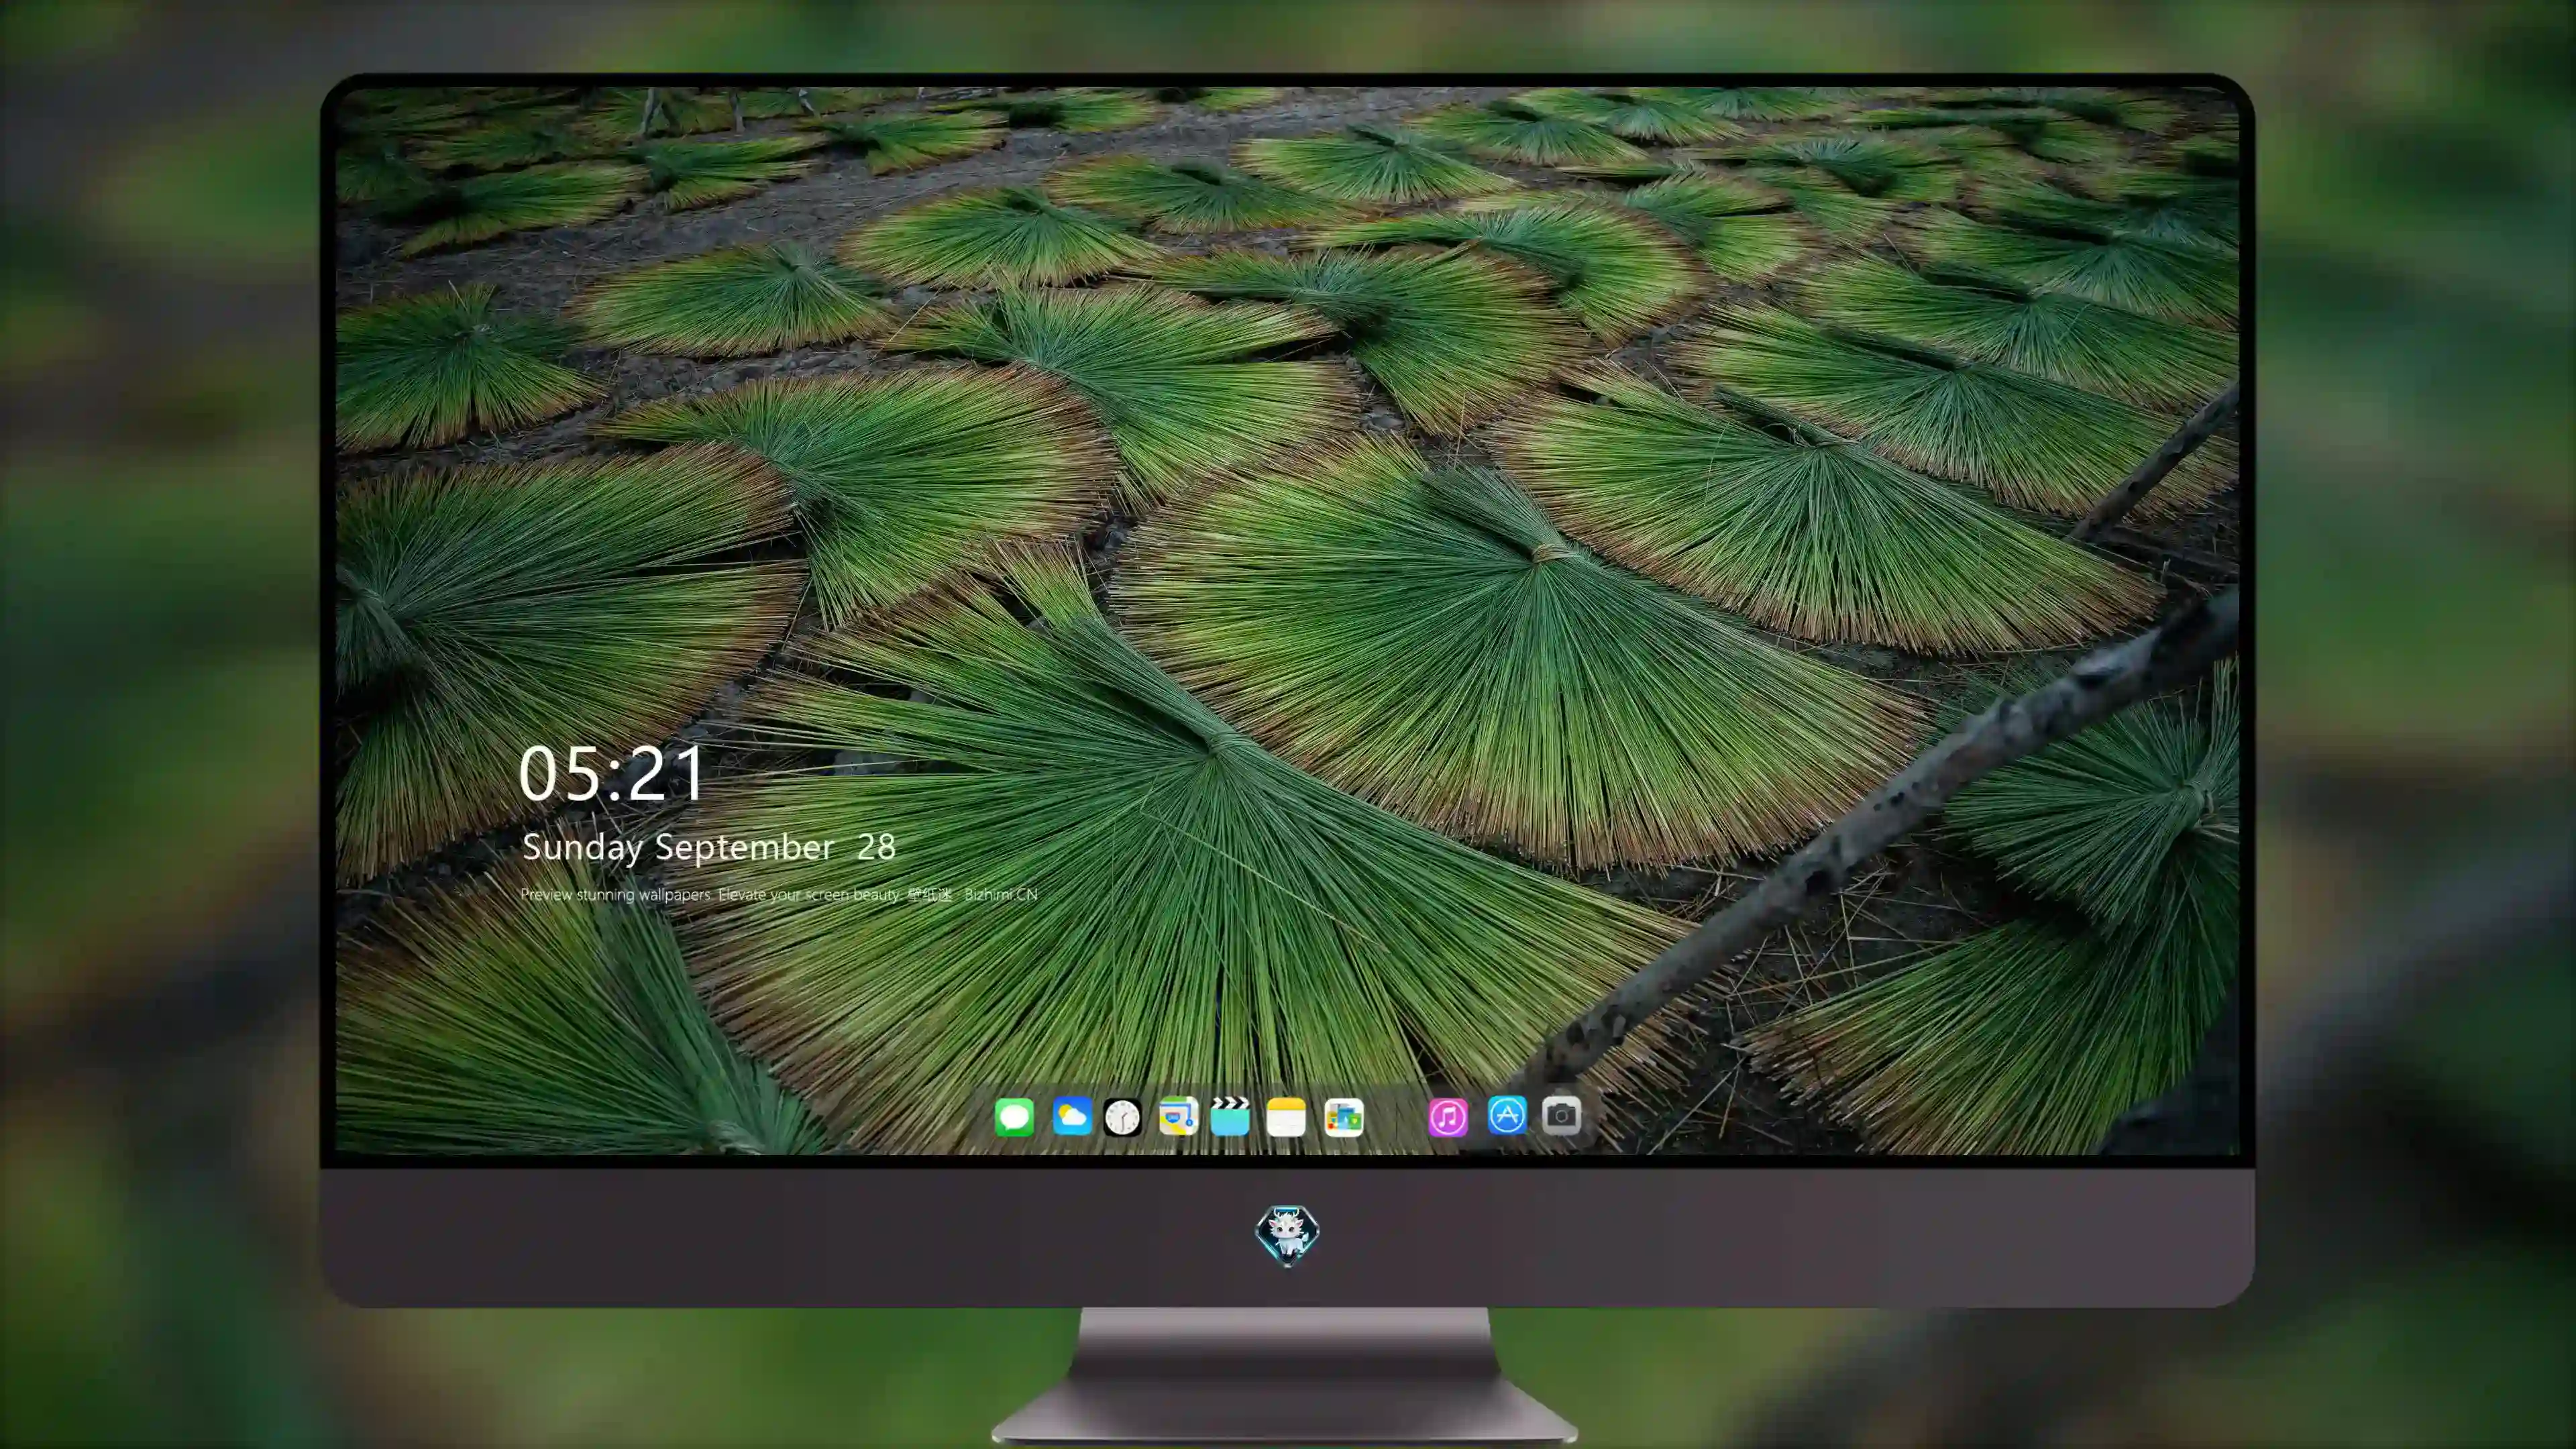Screen dimensions: 2576x1449
Task: Open the Videos clapperboard app in dock
Action: point(1230,1116)
